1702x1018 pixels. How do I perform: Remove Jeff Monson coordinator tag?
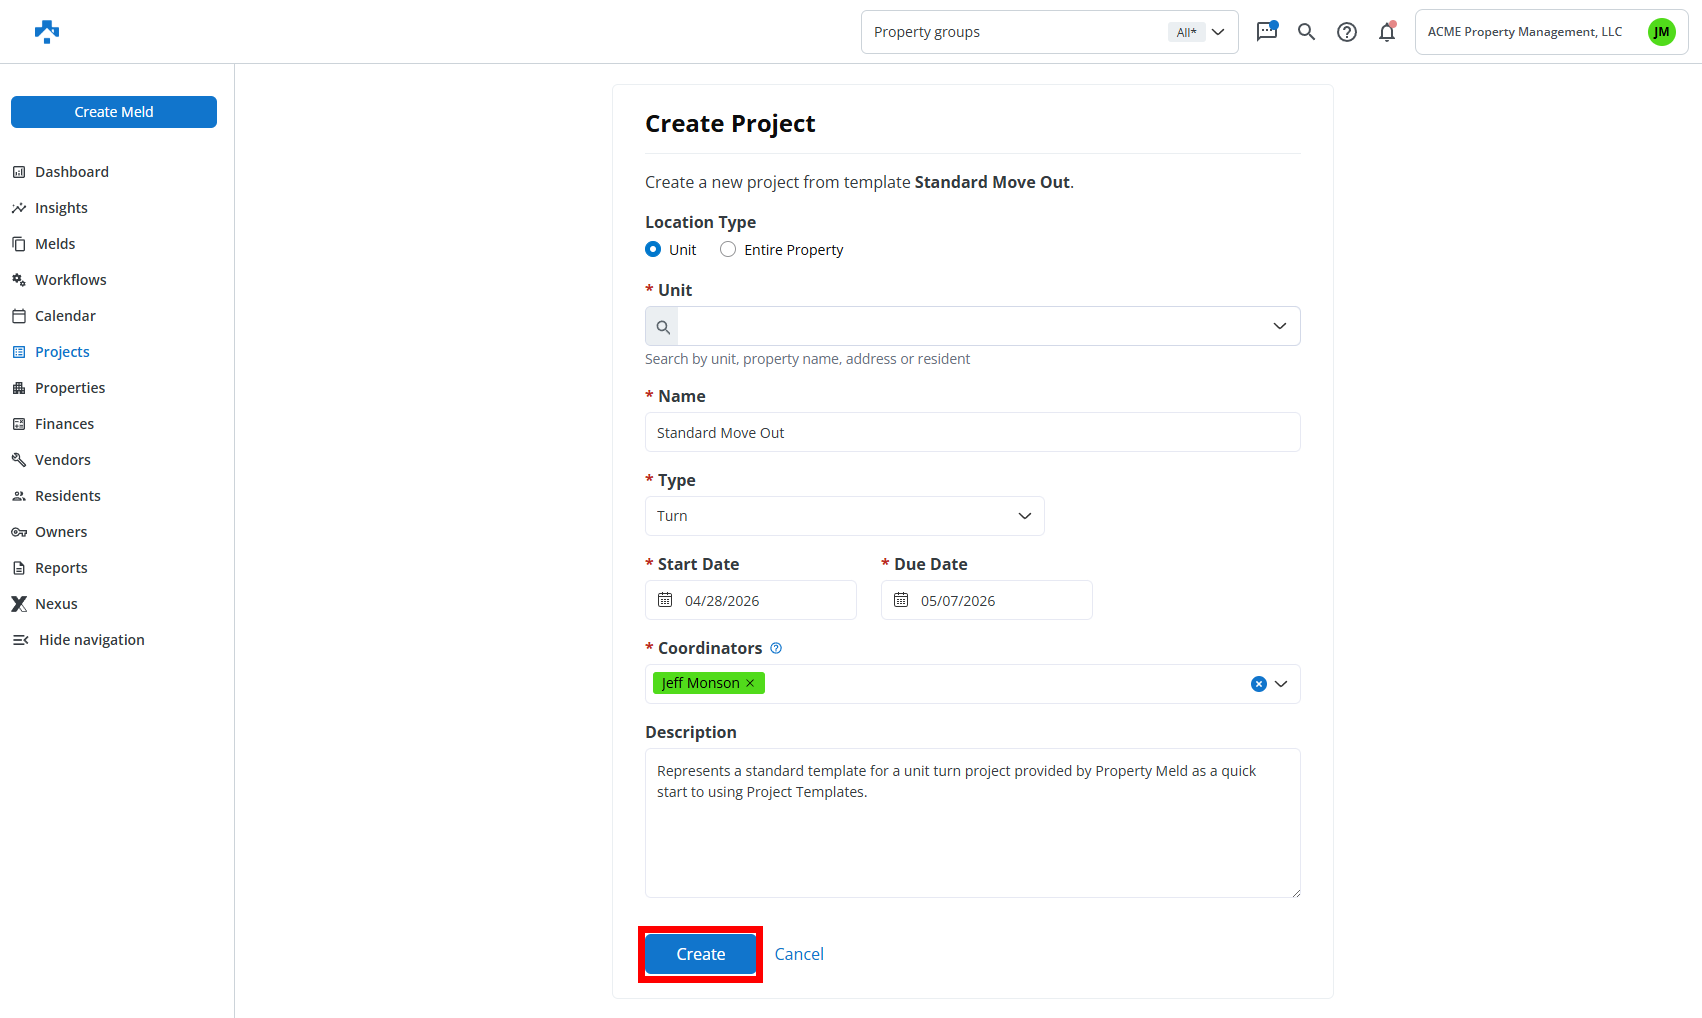point(750,683)
